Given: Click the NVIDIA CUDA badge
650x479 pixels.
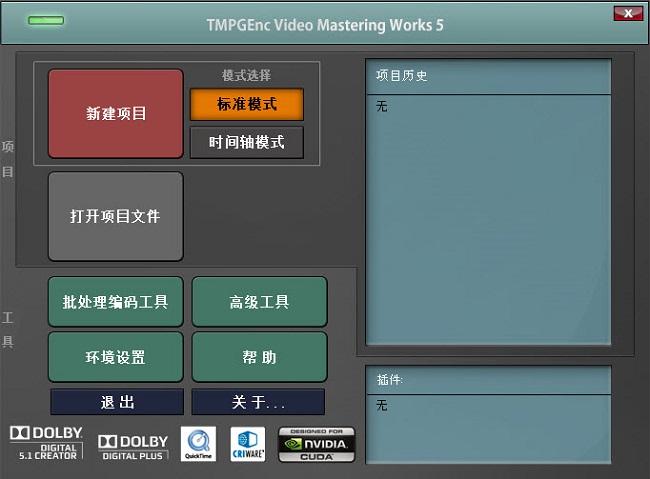Looking at the screenshot, I should 316,444.
